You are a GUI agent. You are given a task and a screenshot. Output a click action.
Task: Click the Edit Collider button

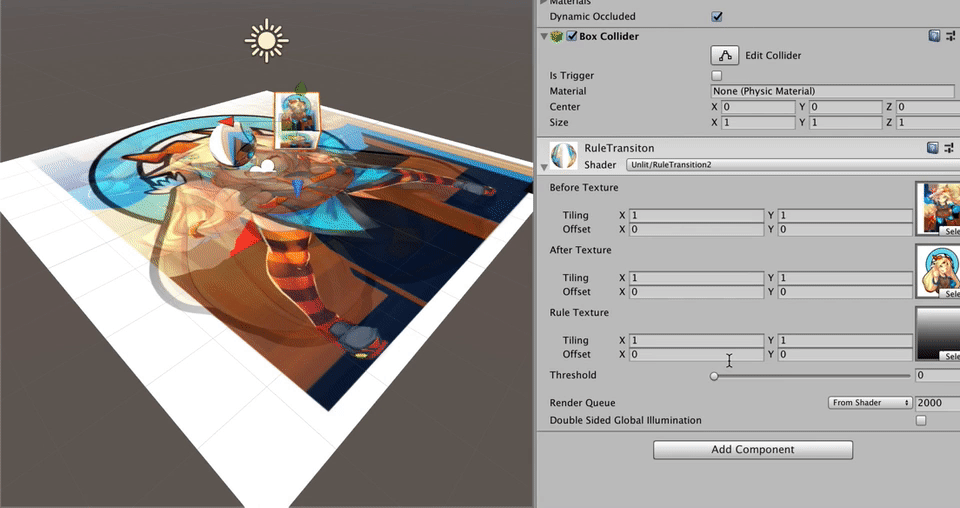pos(725,55)
